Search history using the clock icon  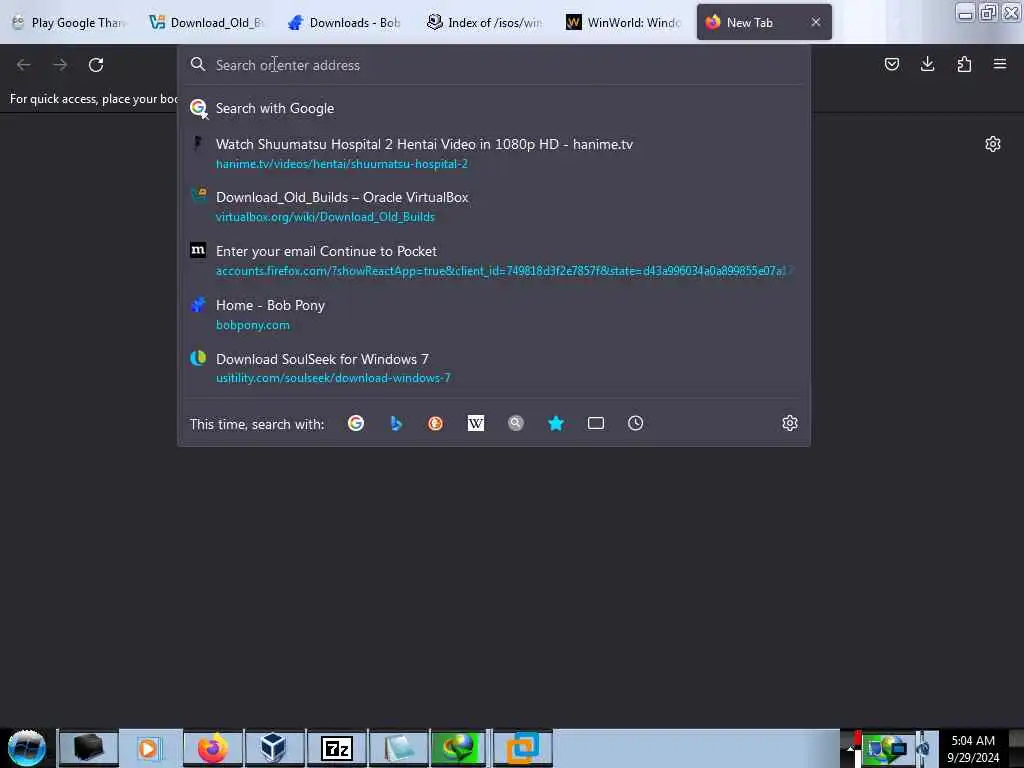pyautogui.click(x=635, y=423)
